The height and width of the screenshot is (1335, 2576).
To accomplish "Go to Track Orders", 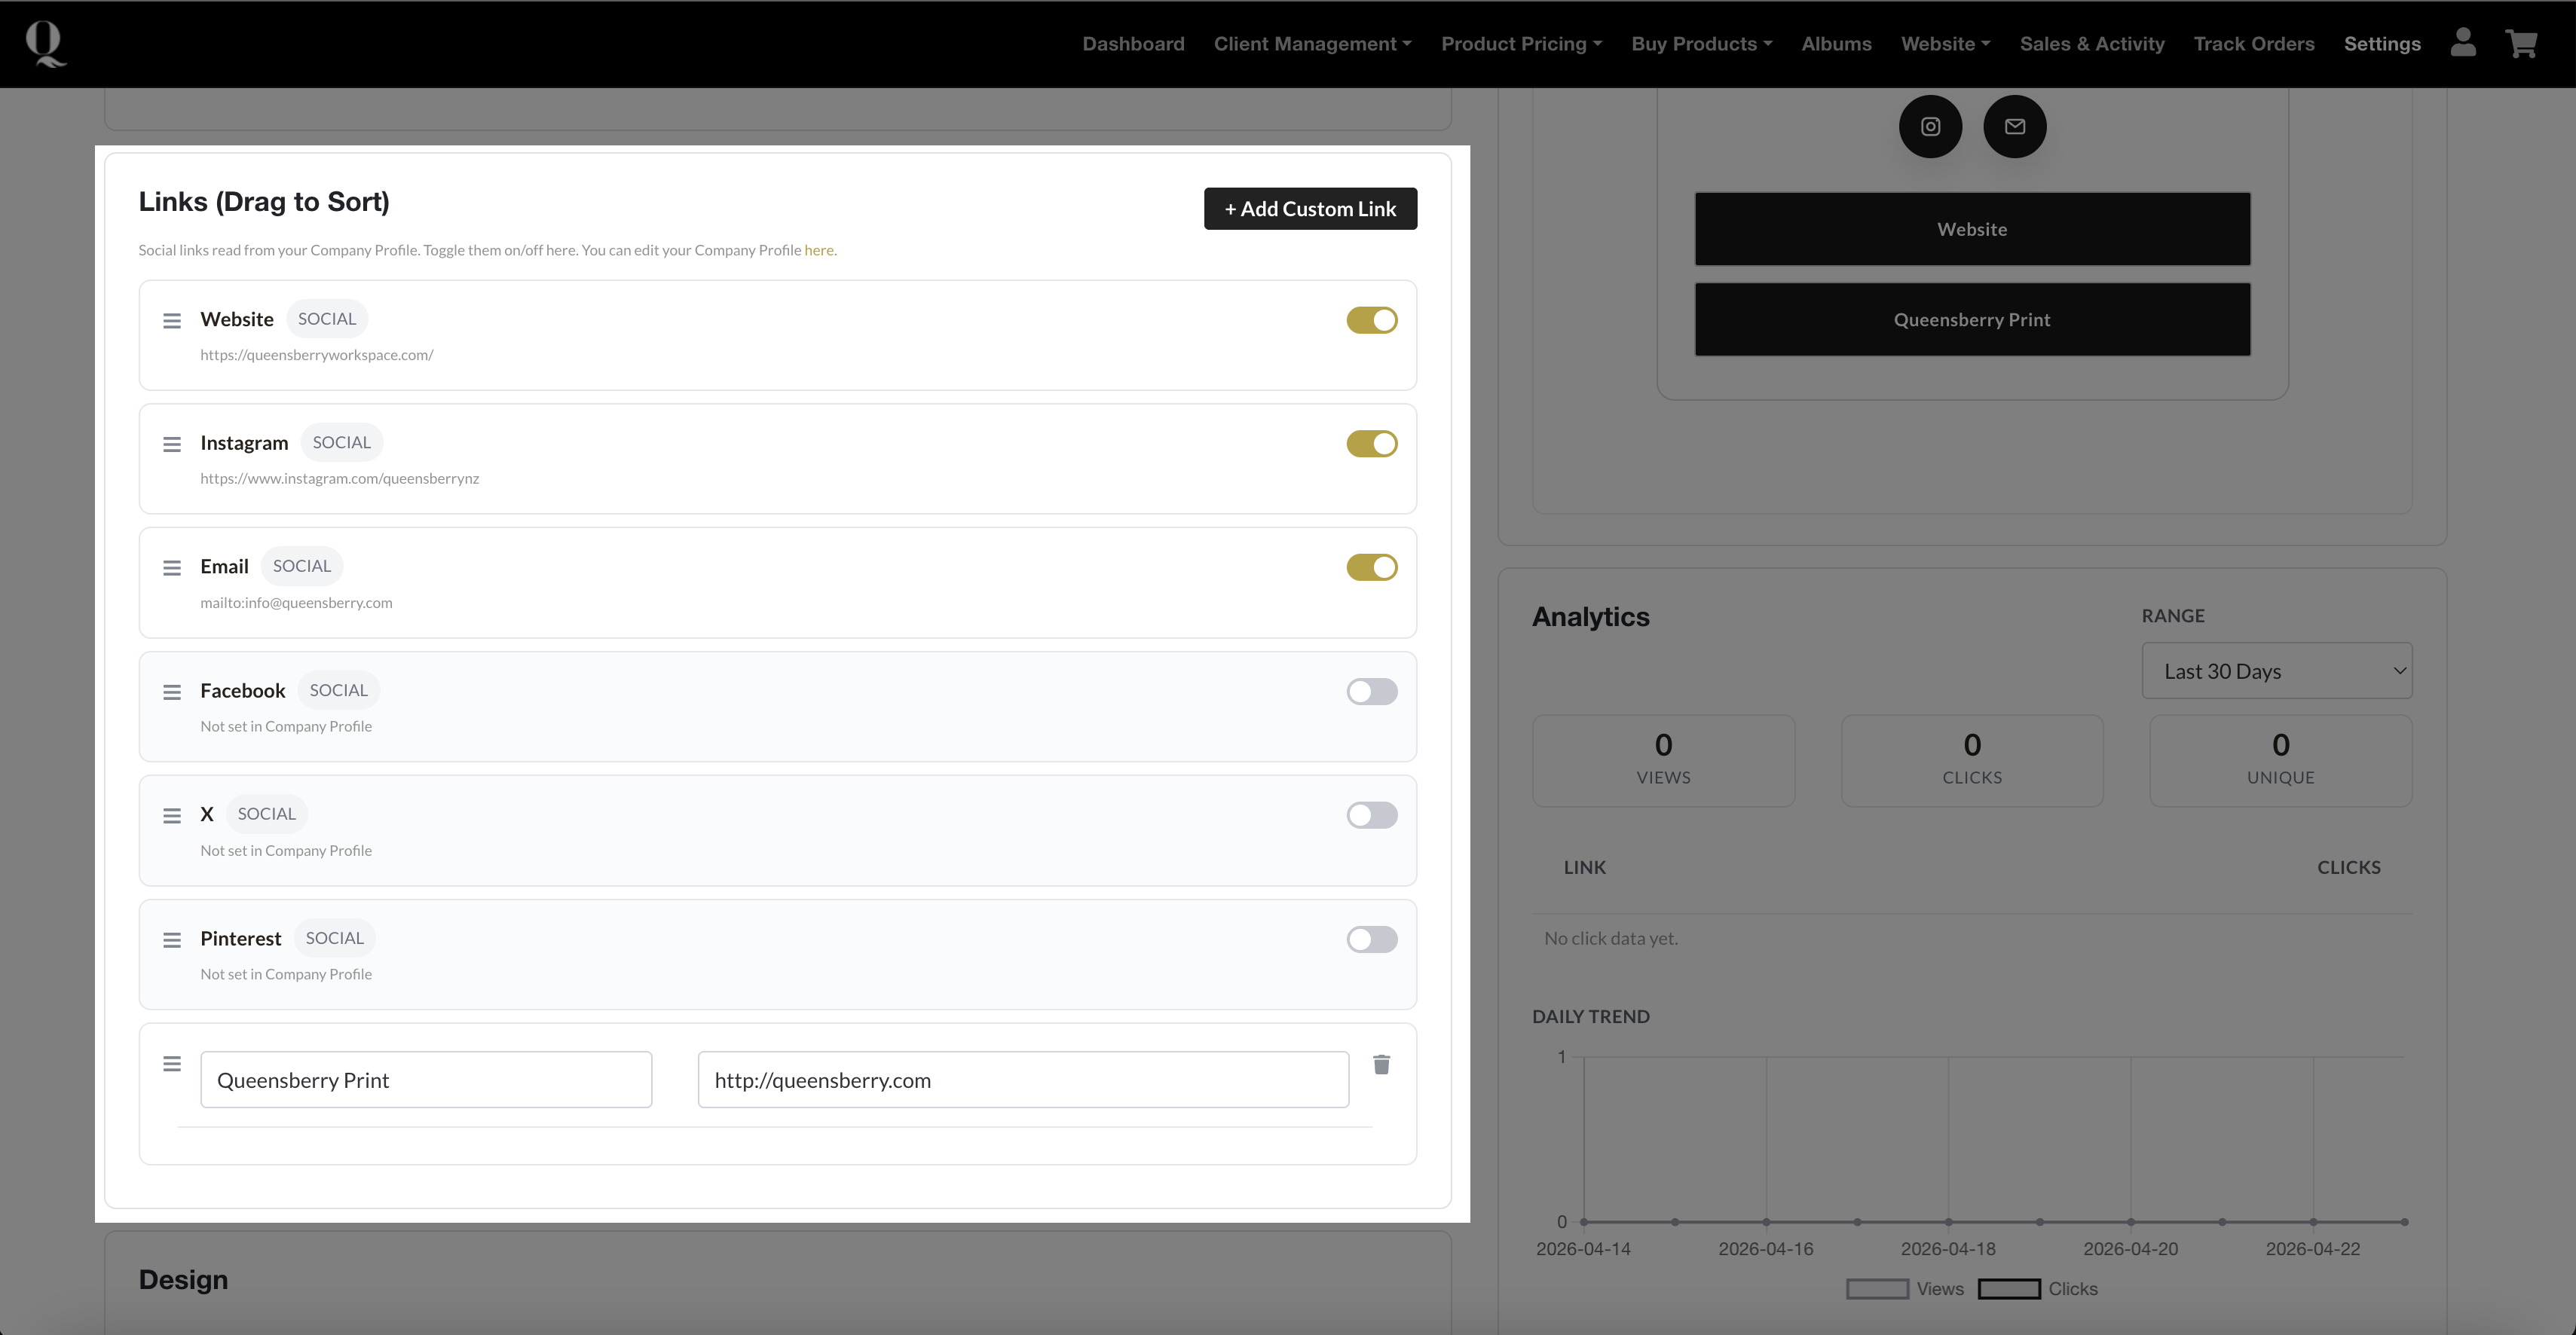I will point(2253,44).
